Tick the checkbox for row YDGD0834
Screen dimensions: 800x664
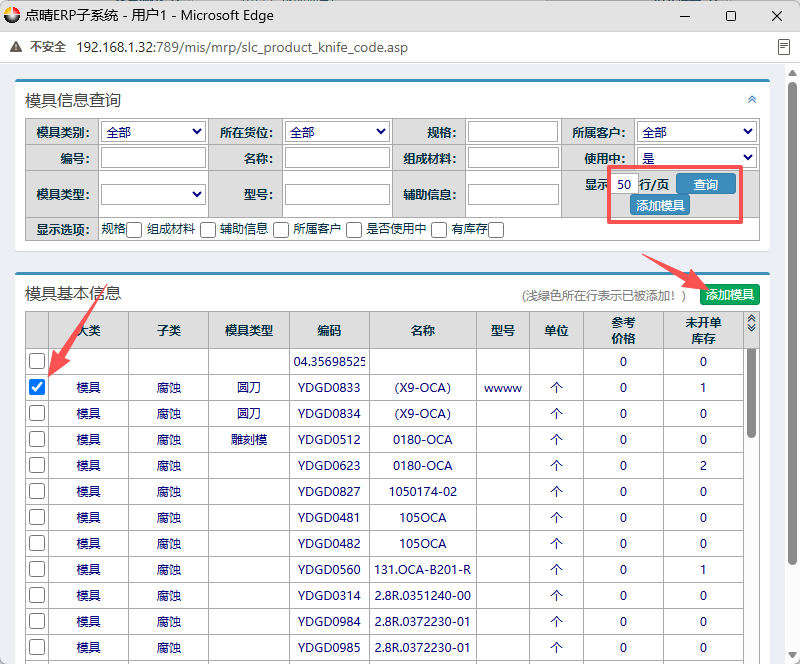pyautogui.click(x=37, y=413)
